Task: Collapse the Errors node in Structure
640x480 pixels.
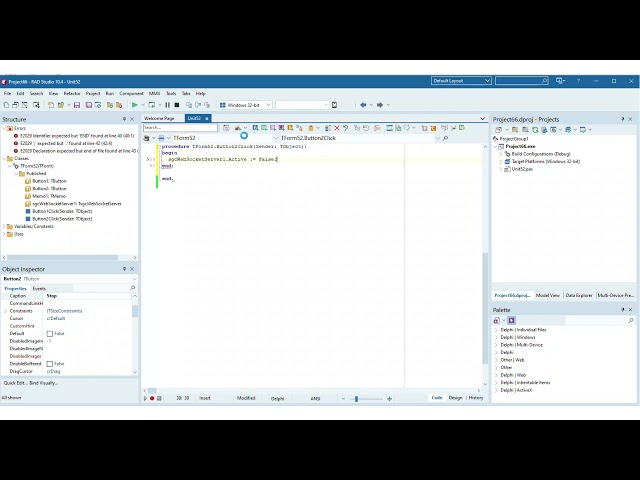Action: pos(4,128)
